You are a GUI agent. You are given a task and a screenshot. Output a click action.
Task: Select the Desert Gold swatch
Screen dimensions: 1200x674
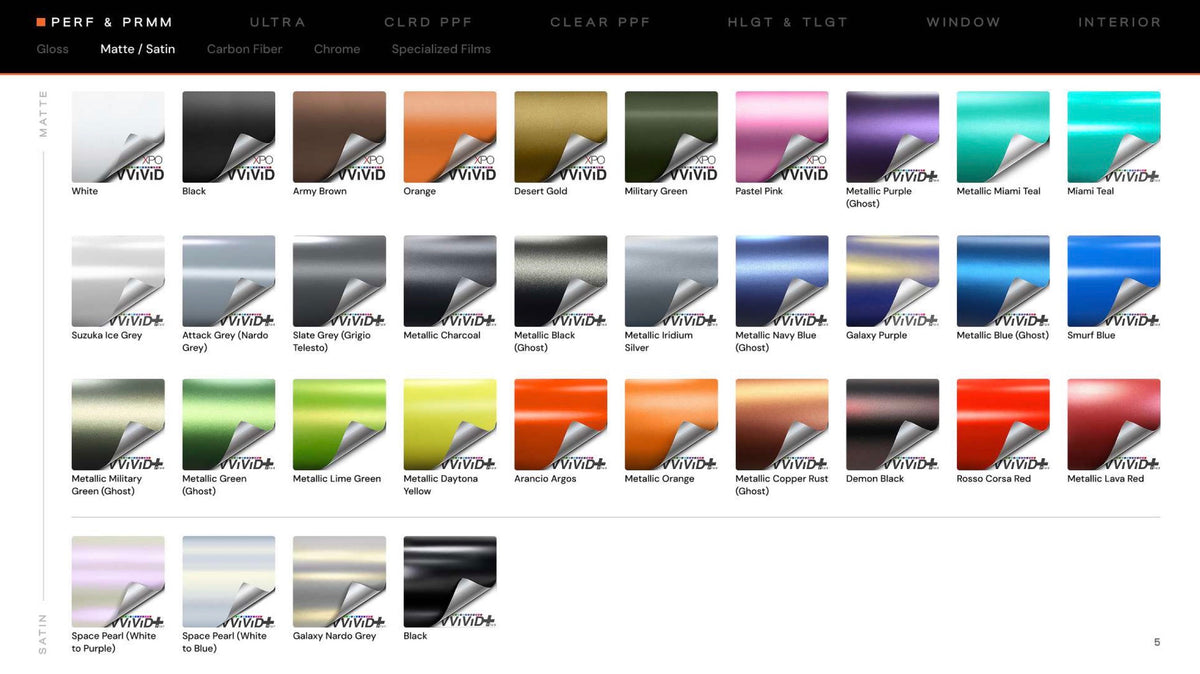tap(561, 137)
